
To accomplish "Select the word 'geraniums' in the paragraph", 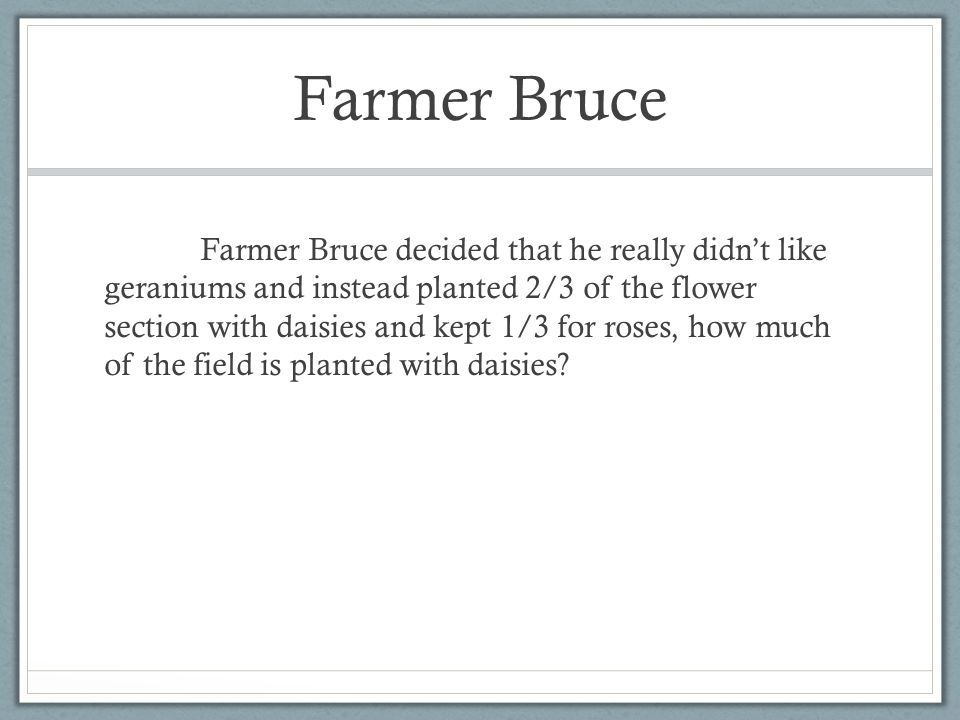I will [x=174, y=290].
